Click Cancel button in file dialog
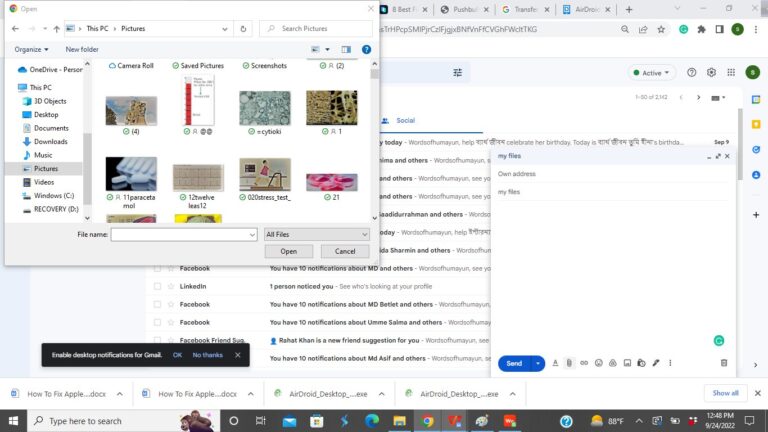The width and height of the screenshot is (768, 432). click(x=345, y=251)
